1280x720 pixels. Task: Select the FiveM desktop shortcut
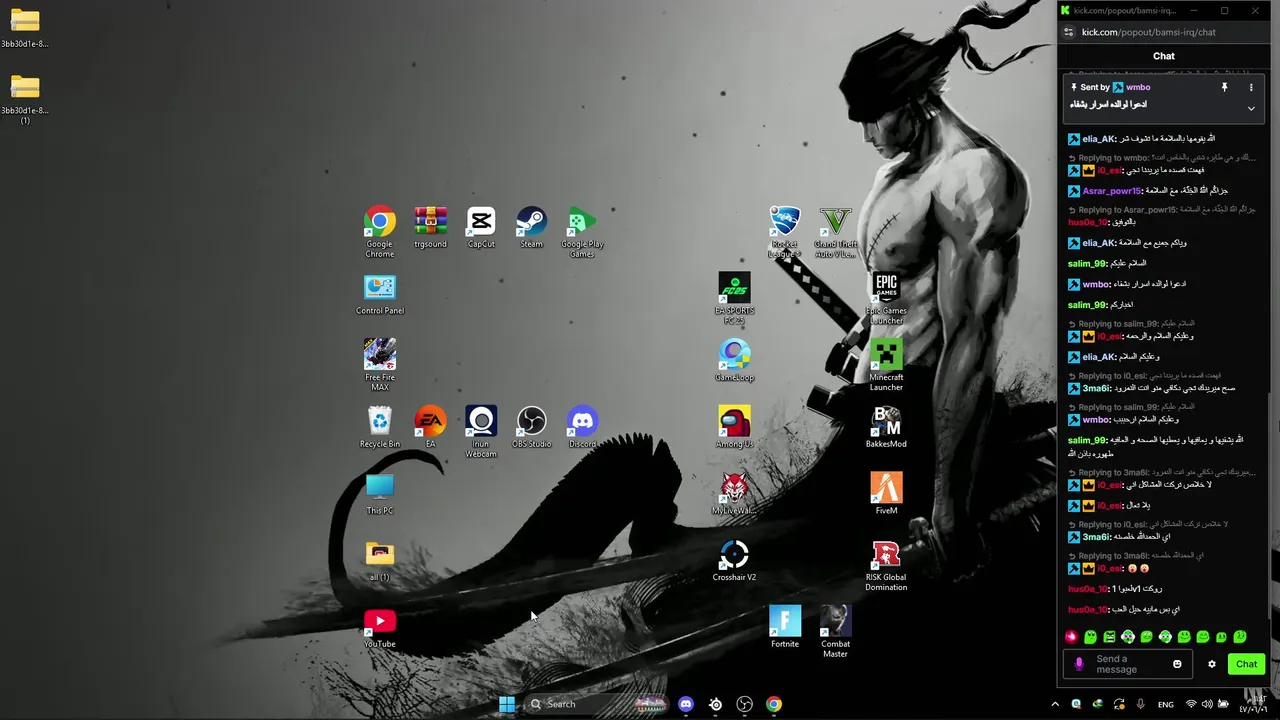[x=886, y=494]
